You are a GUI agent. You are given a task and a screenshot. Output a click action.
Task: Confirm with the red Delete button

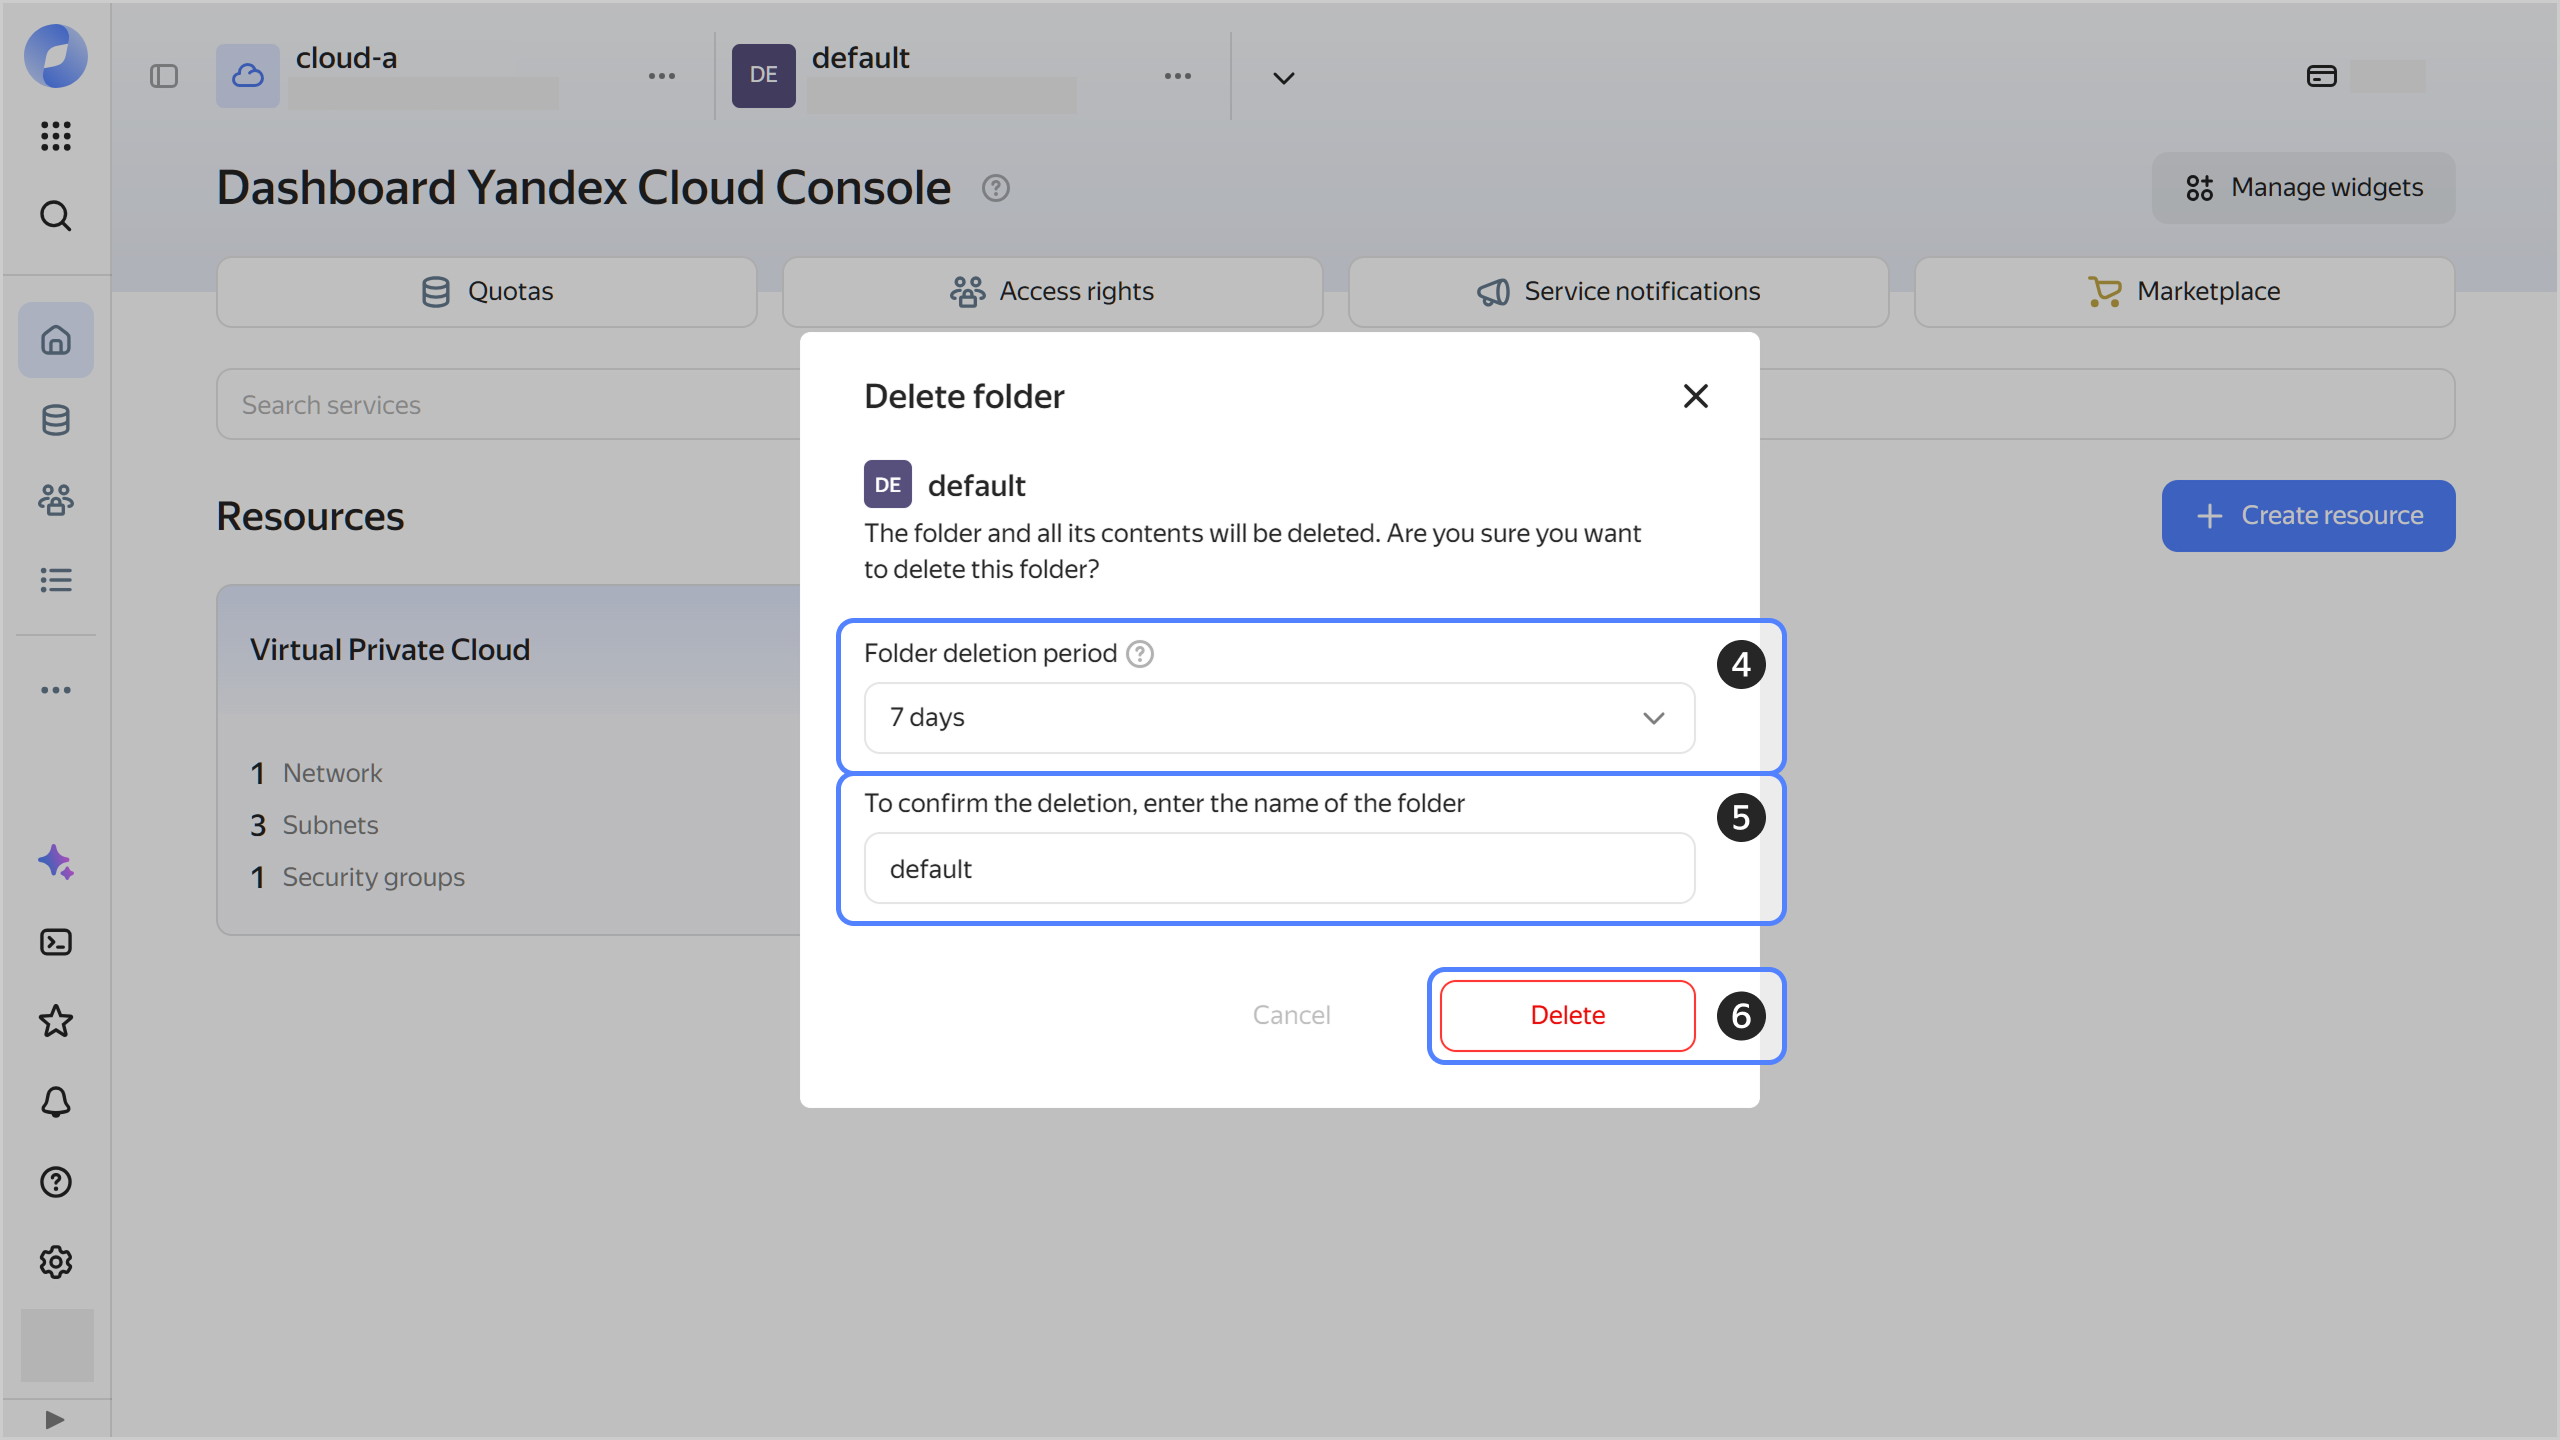[x=1567, y=1015]
